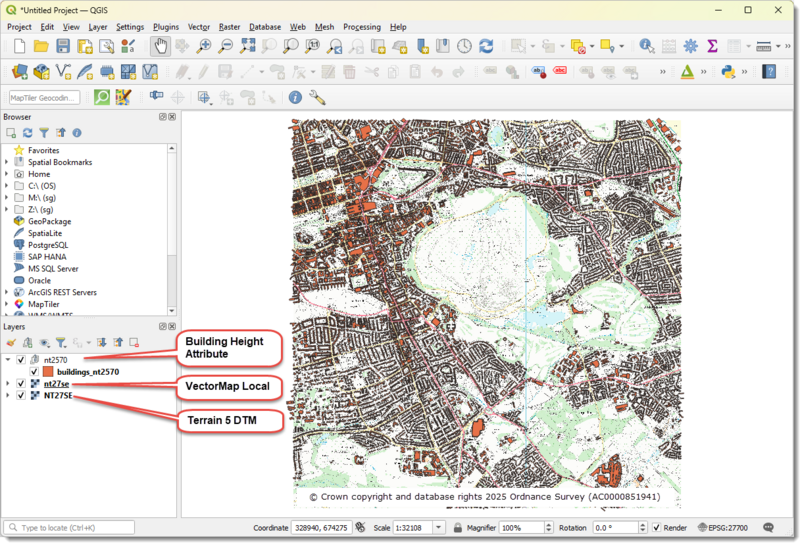This screenshot has height=543, width=800.
Task: Expand ArcGIS REST Servers node
Action: [x=7, y=292]
